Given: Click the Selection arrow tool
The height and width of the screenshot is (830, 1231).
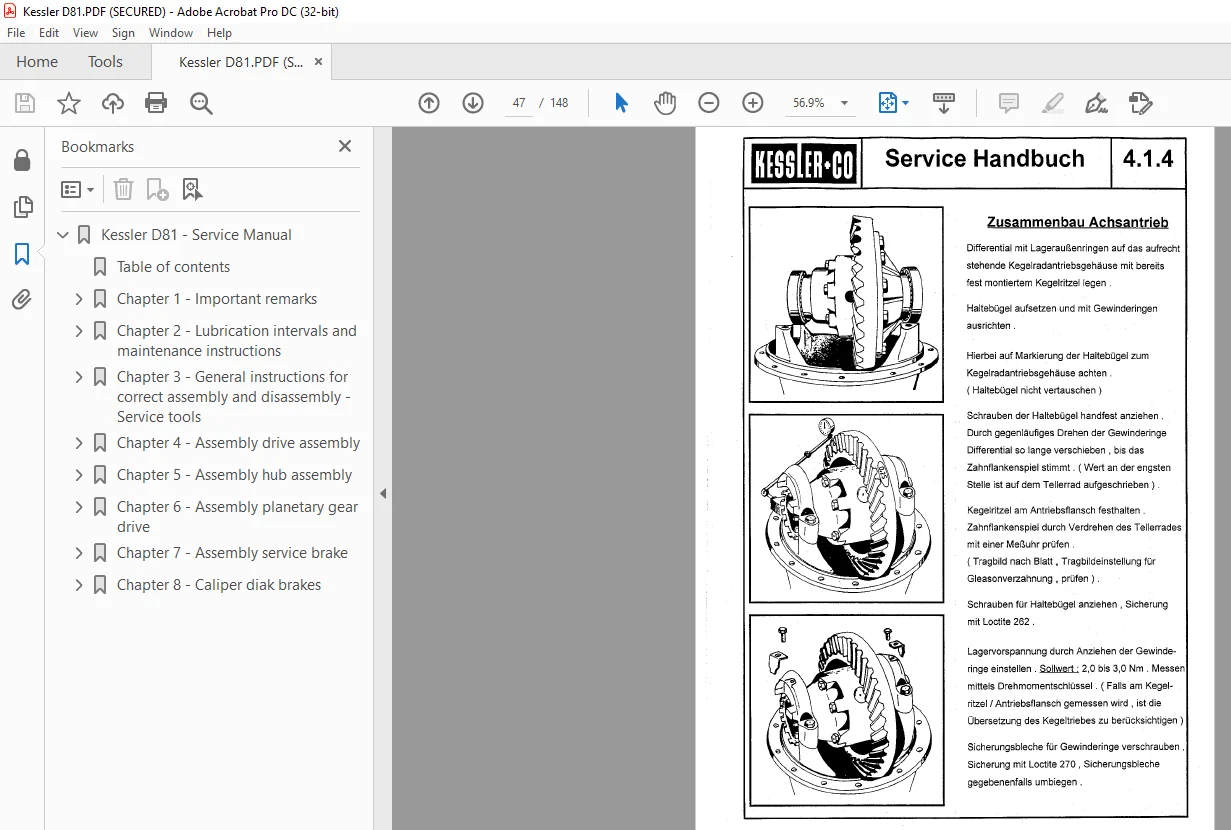Looking at the screenshot, I should 621,103.
